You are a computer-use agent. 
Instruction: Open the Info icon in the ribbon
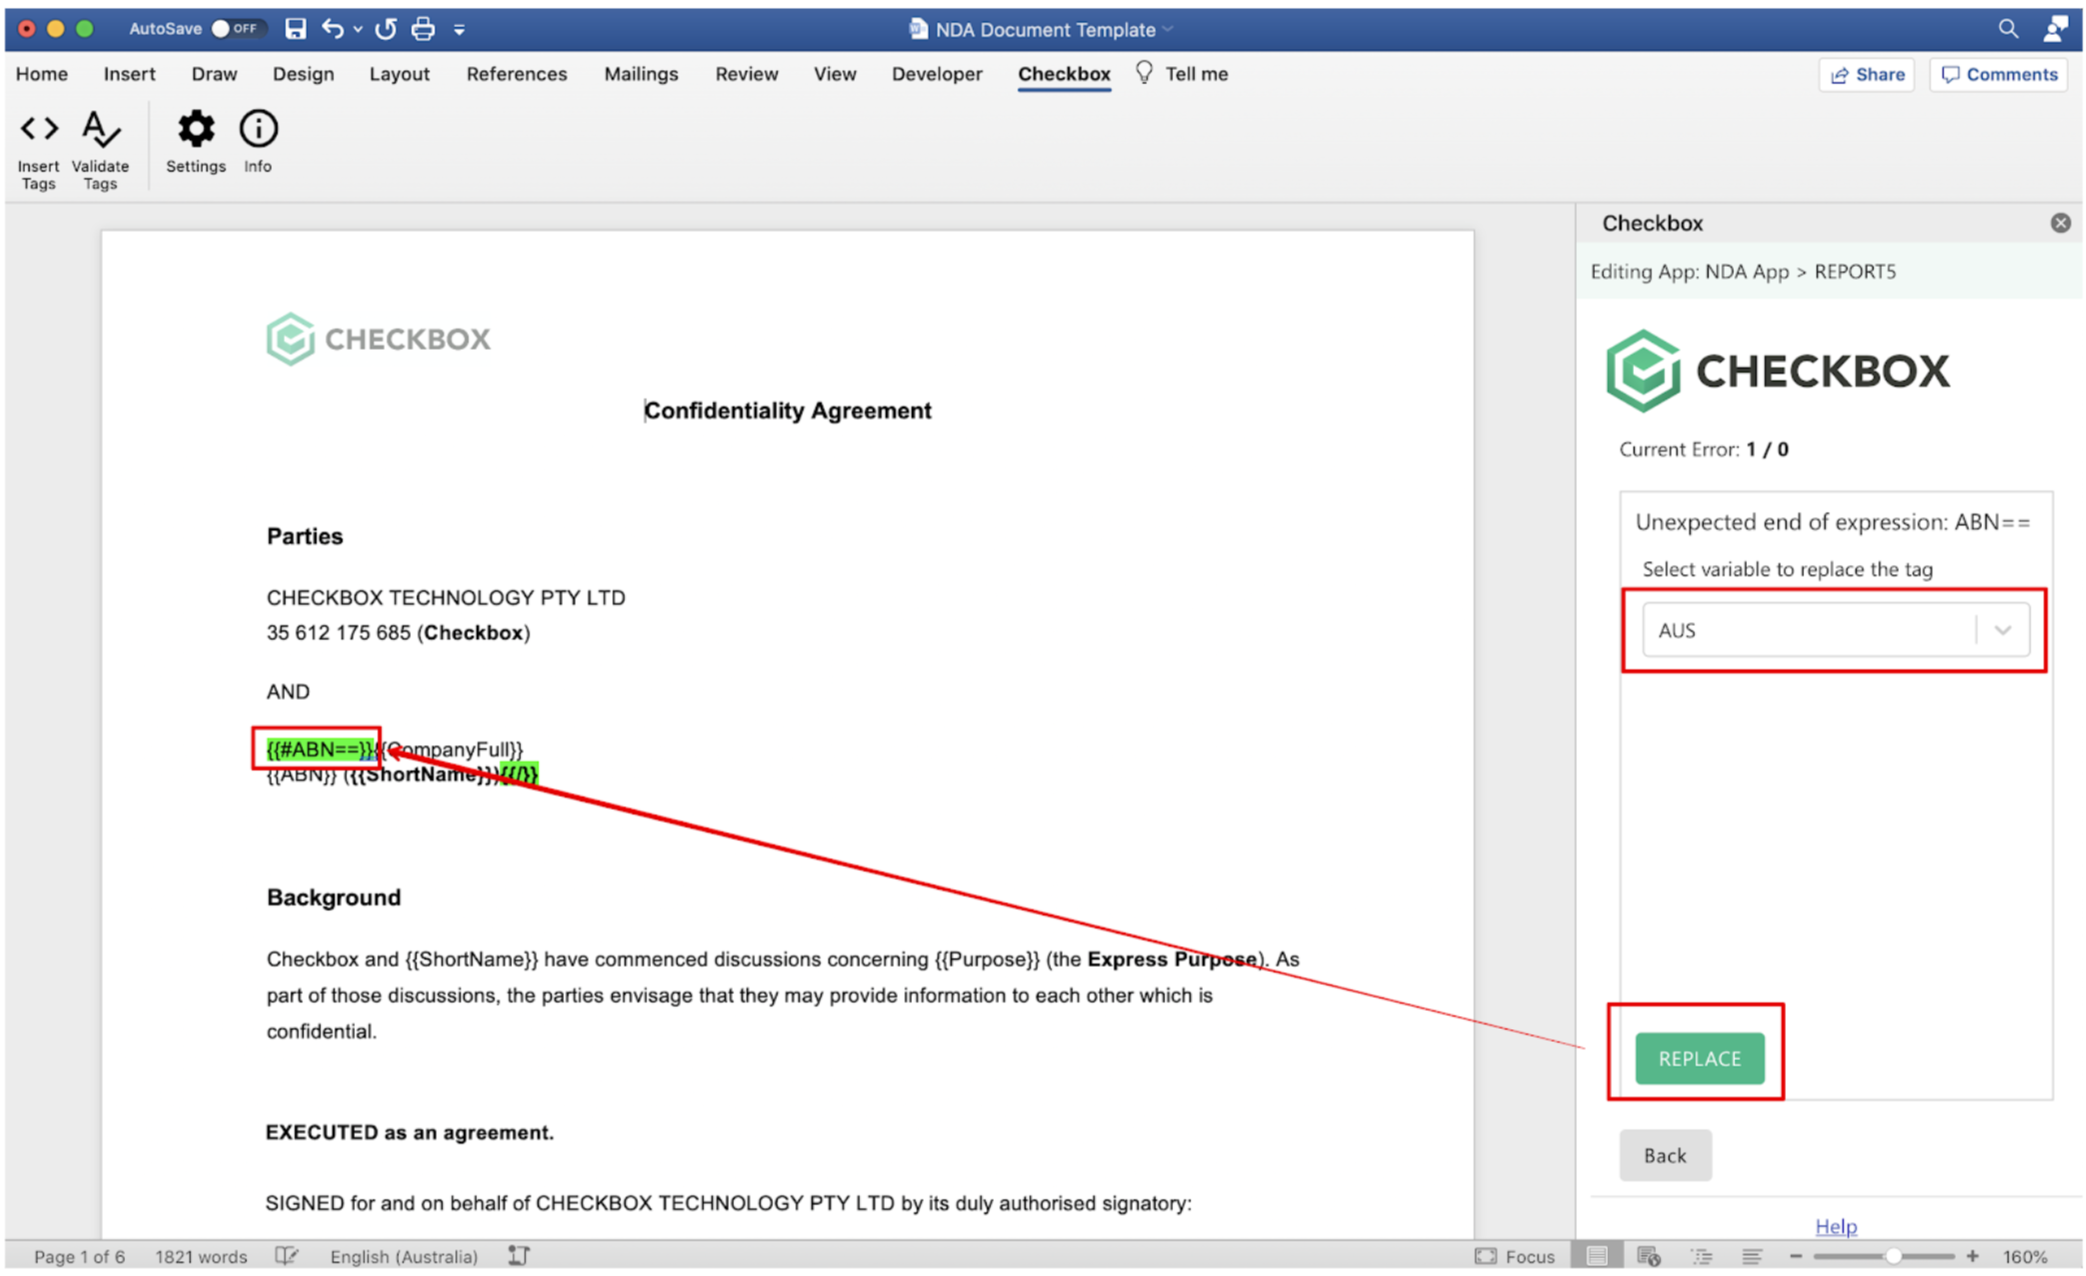(258, 141)
